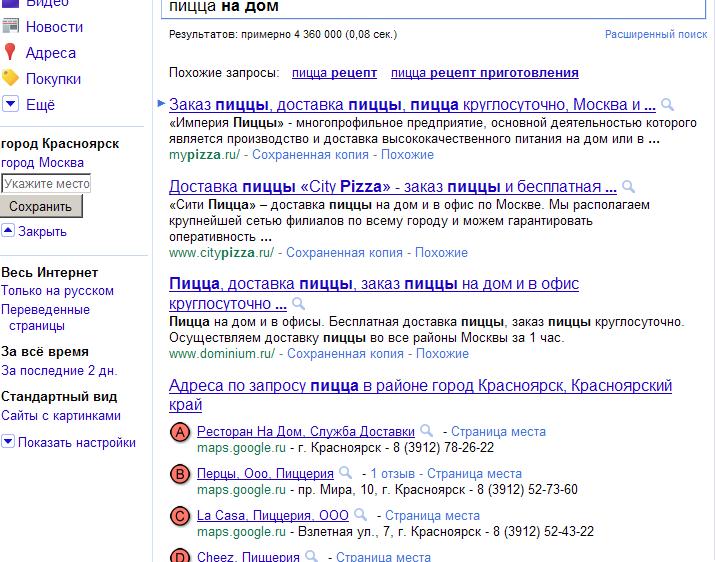Open Пицца, доставка пиццы dominium result
Image resolution: width=716 pixels, height=562 pixels.
[x=374, y=293]
